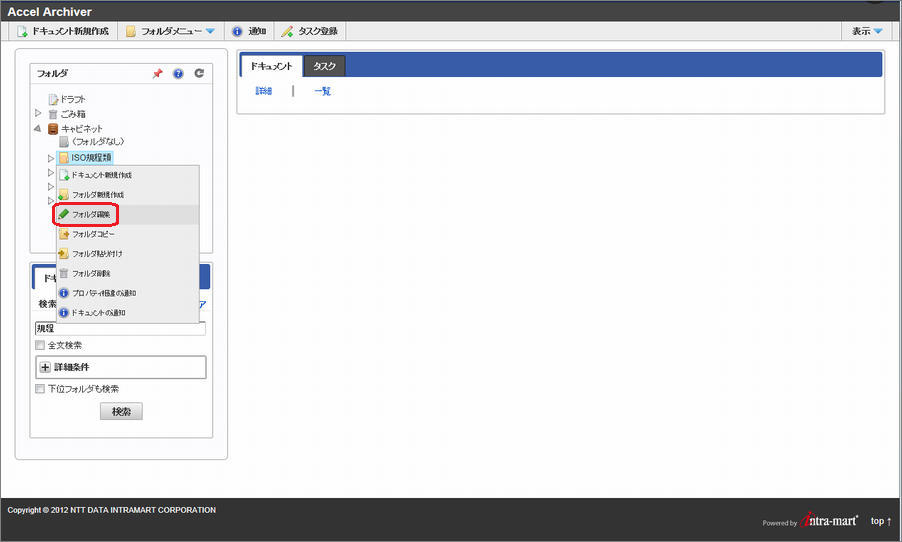Choose ドキュメントの通知 in context menu
902x542 pixels.
[x=128, y=312]
